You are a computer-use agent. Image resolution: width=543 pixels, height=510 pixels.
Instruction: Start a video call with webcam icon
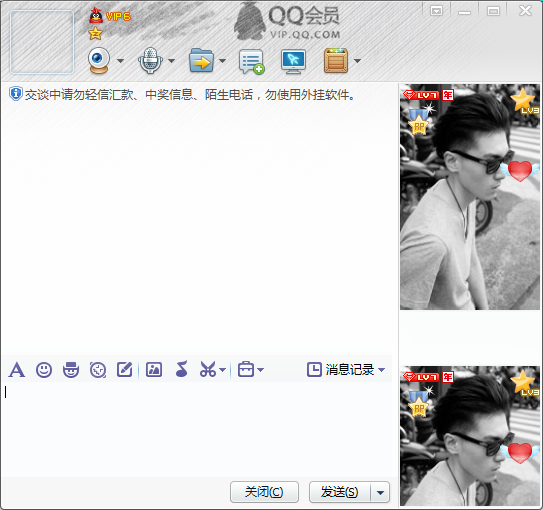(99, 60)
